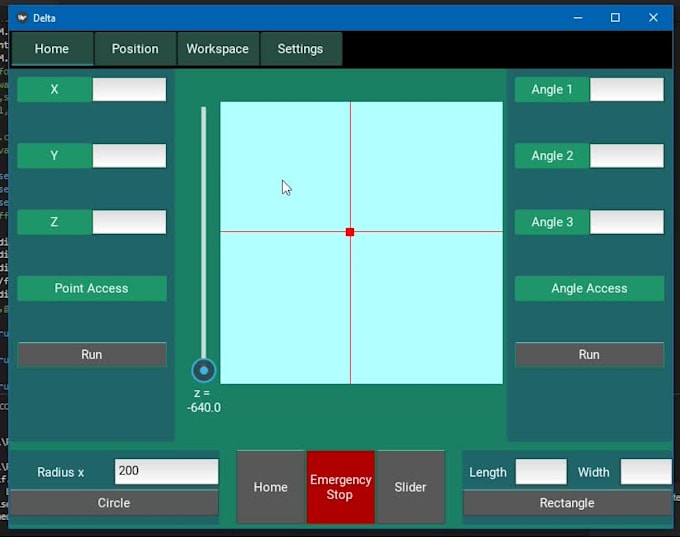This screenshot has width=680, height=537.
Task: Click the vertical Z slider track
Action: tap(204, 232)
